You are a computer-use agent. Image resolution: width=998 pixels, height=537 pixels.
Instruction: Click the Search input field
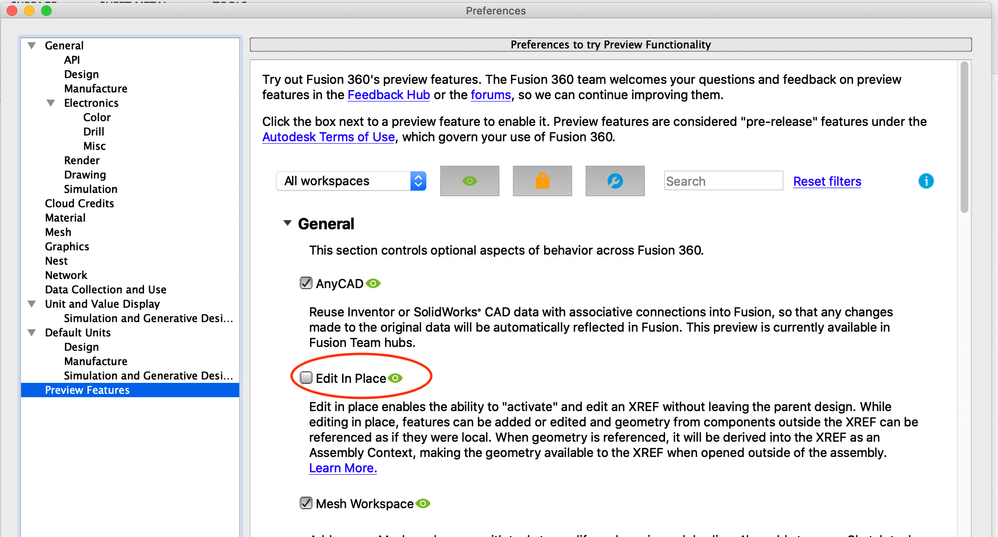[x=723, y=181]
